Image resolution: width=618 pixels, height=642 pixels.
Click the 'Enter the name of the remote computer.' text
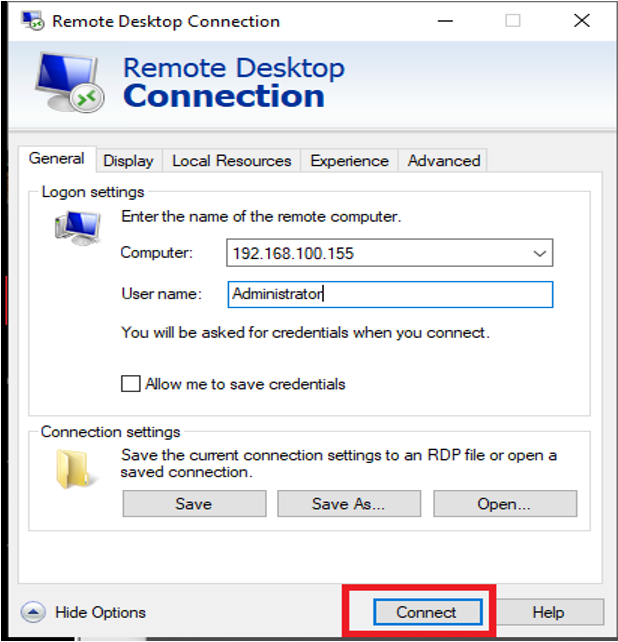pyautogui.click(x=261, y=217)
